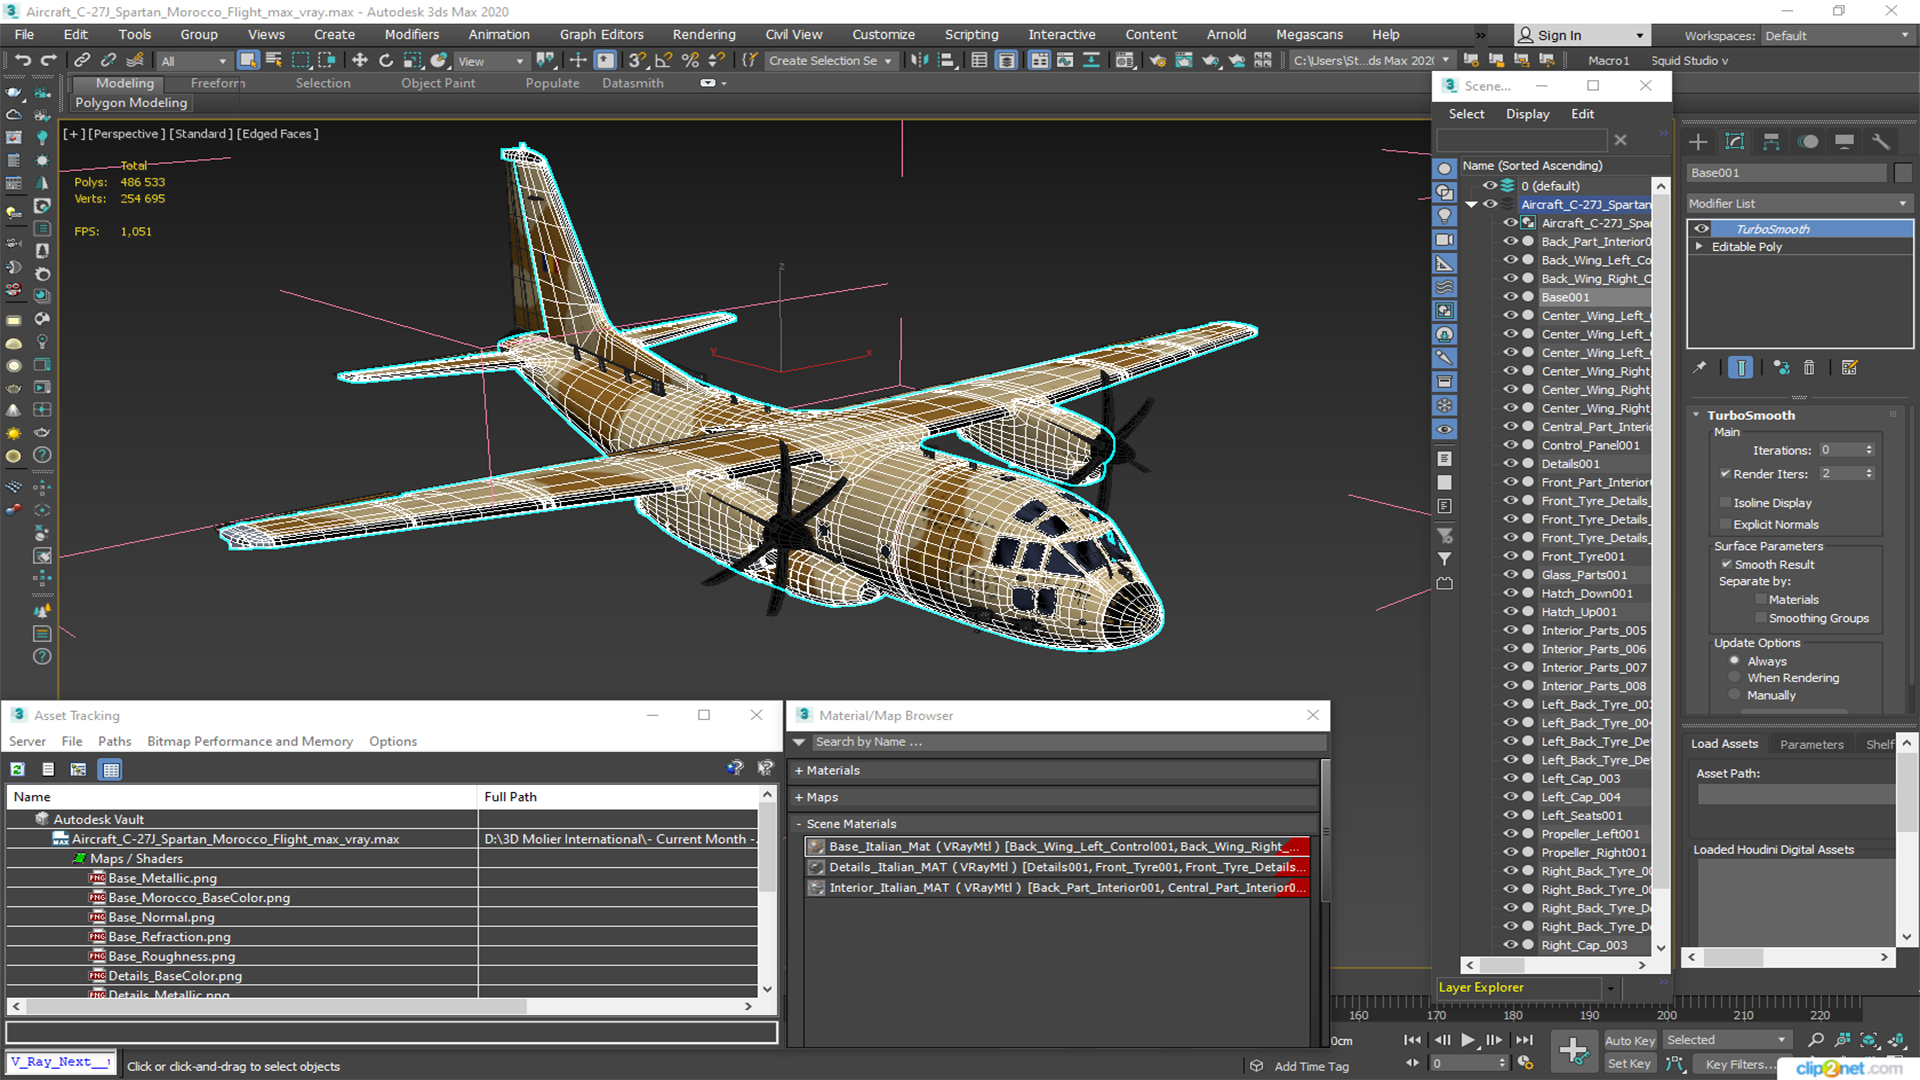Open the selection filter All dropdown

point(194,61)
